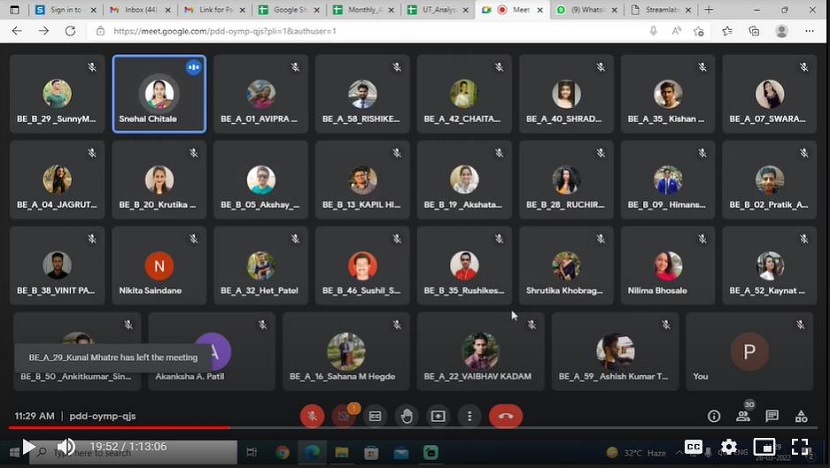Switch to the Google Sheets tab
The image size is (830, 468).
pos(289,10)
